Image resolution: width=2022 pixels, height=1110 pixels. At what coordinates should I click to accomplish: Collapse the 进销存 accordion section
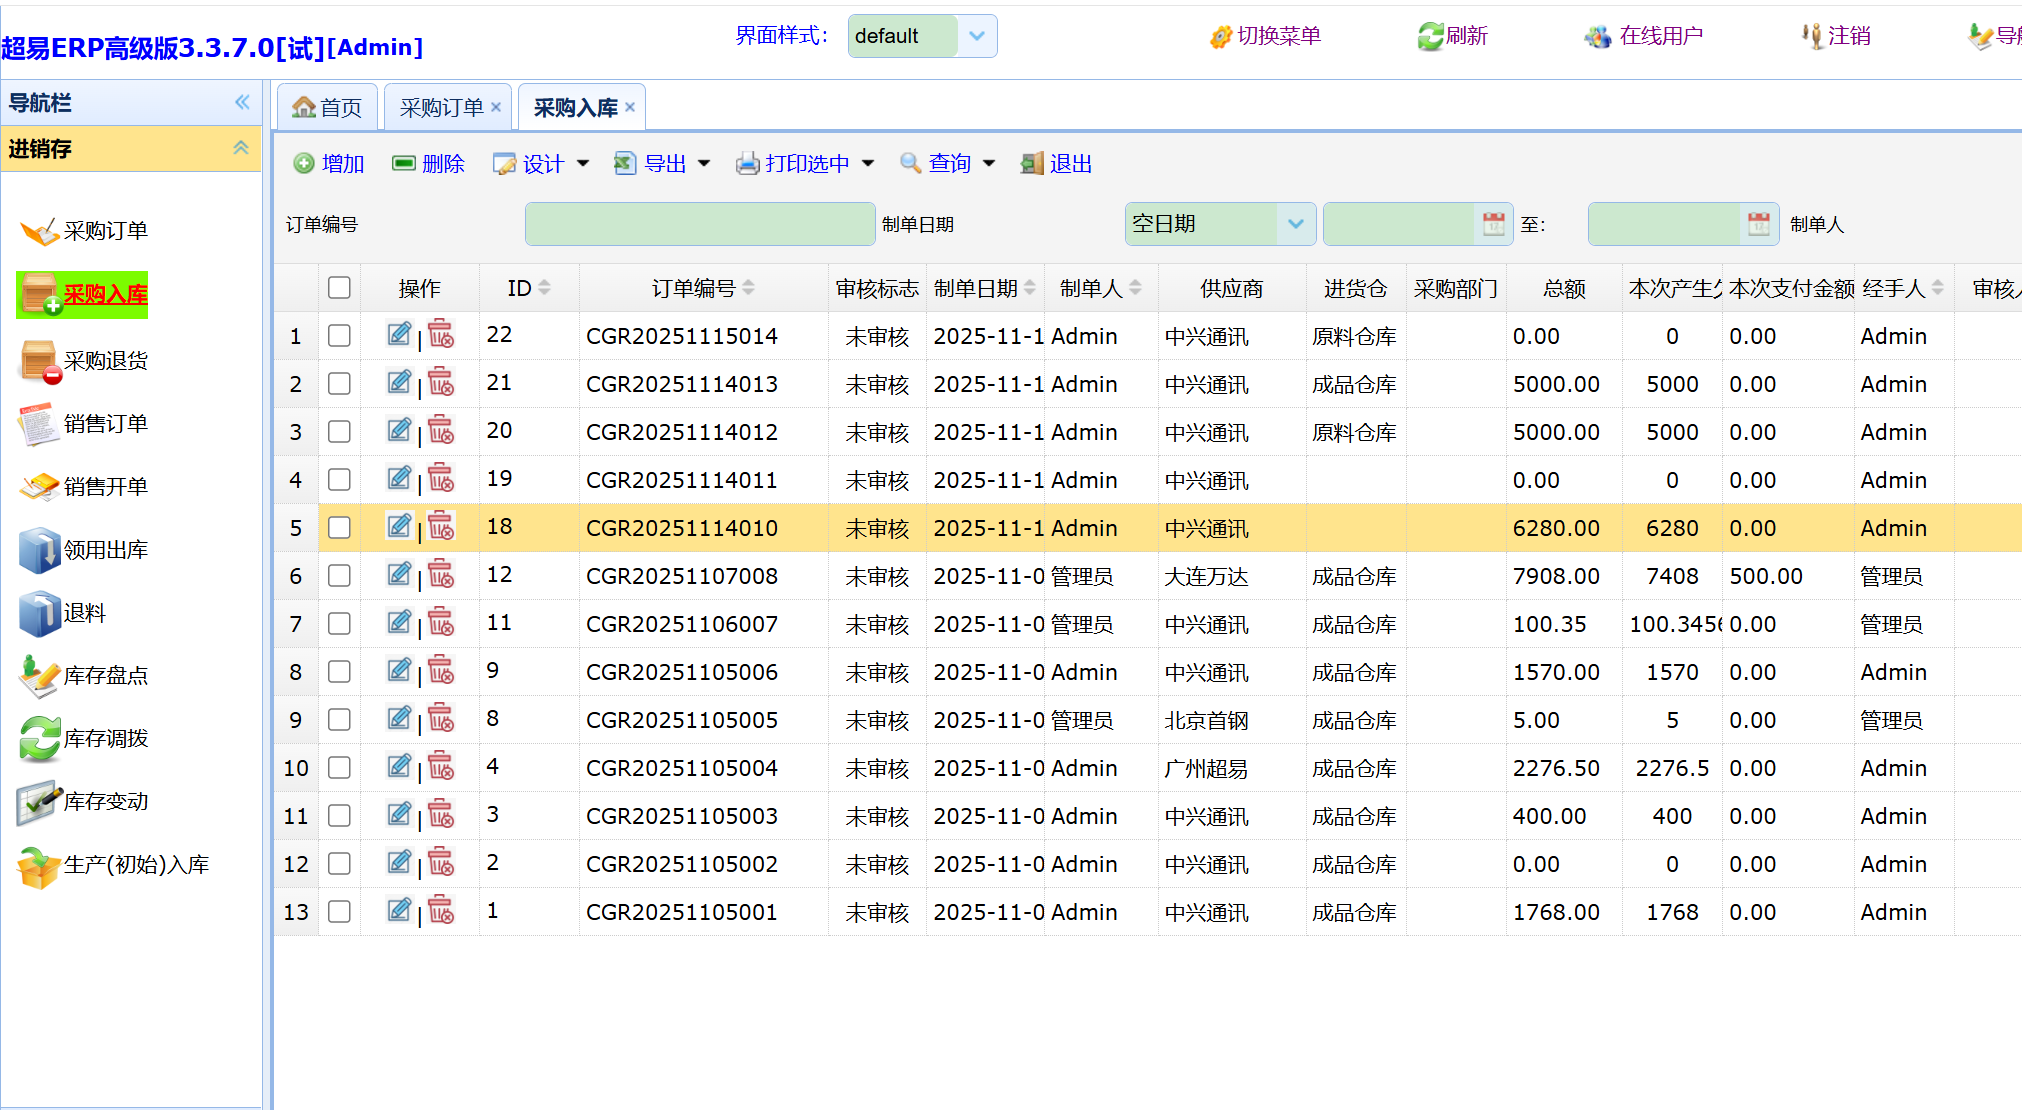[241, 148]
